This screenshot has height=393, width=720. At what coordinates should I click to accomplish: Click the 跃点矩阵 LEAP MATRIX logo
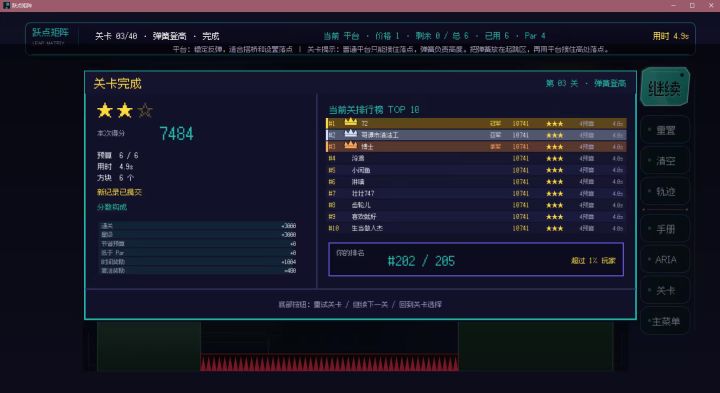point(51,36)
